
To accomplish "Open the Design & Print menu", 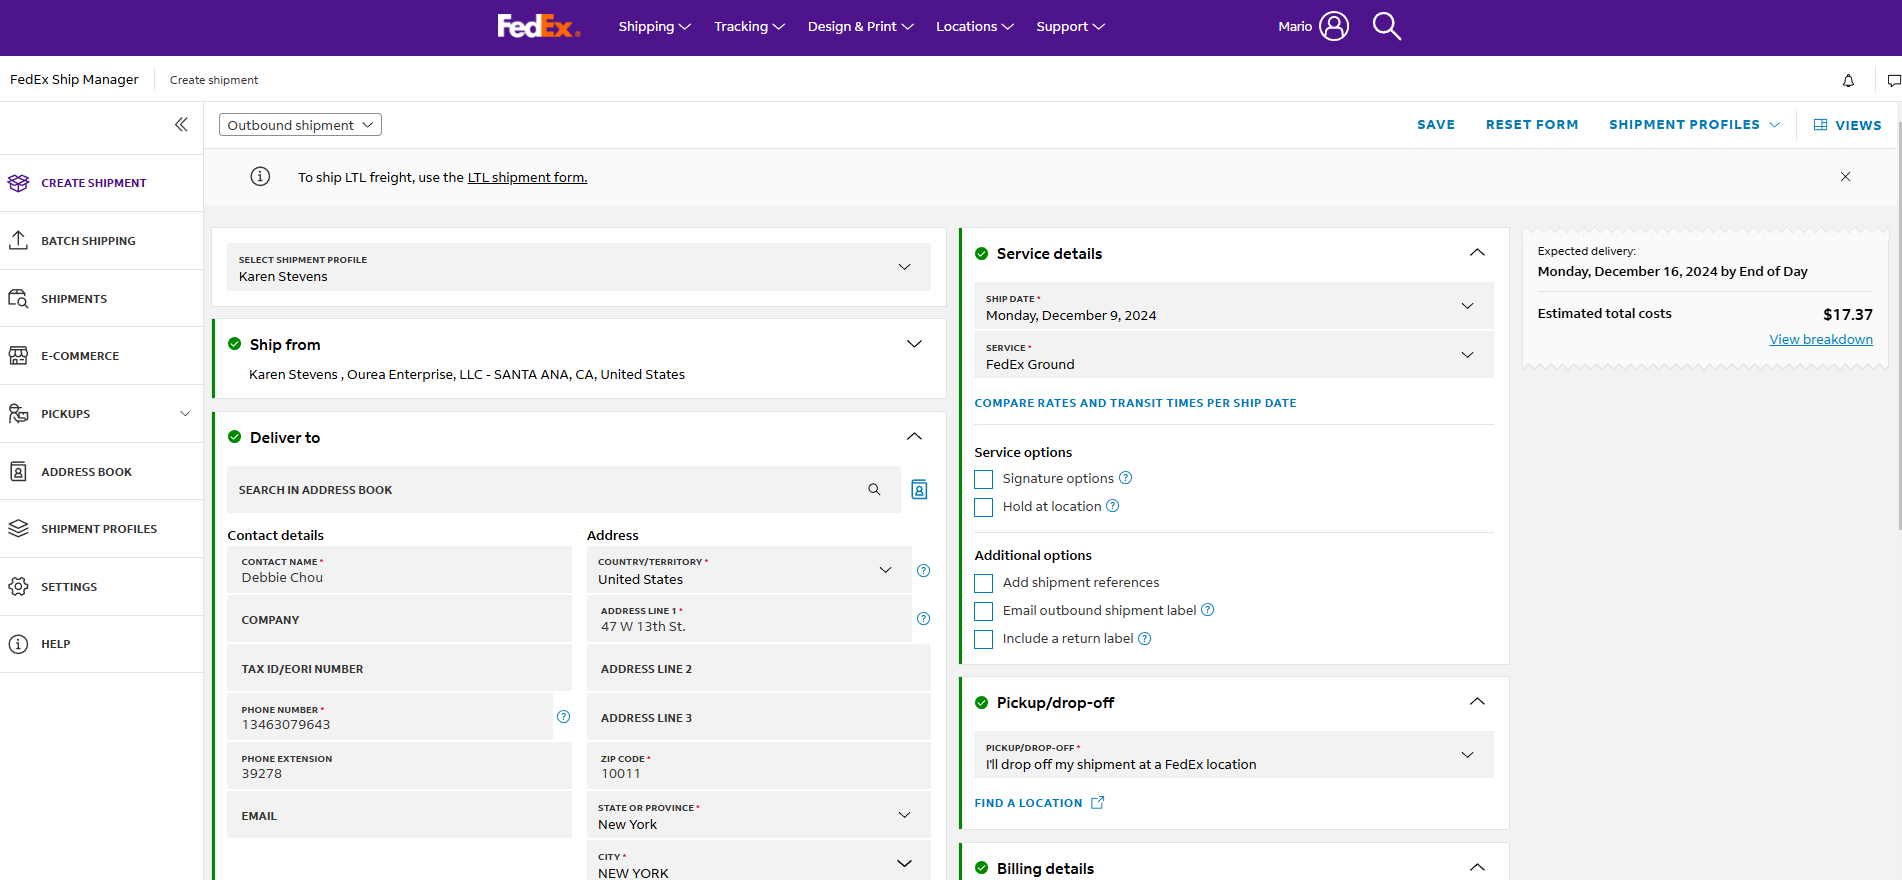I will click(861, 26).
